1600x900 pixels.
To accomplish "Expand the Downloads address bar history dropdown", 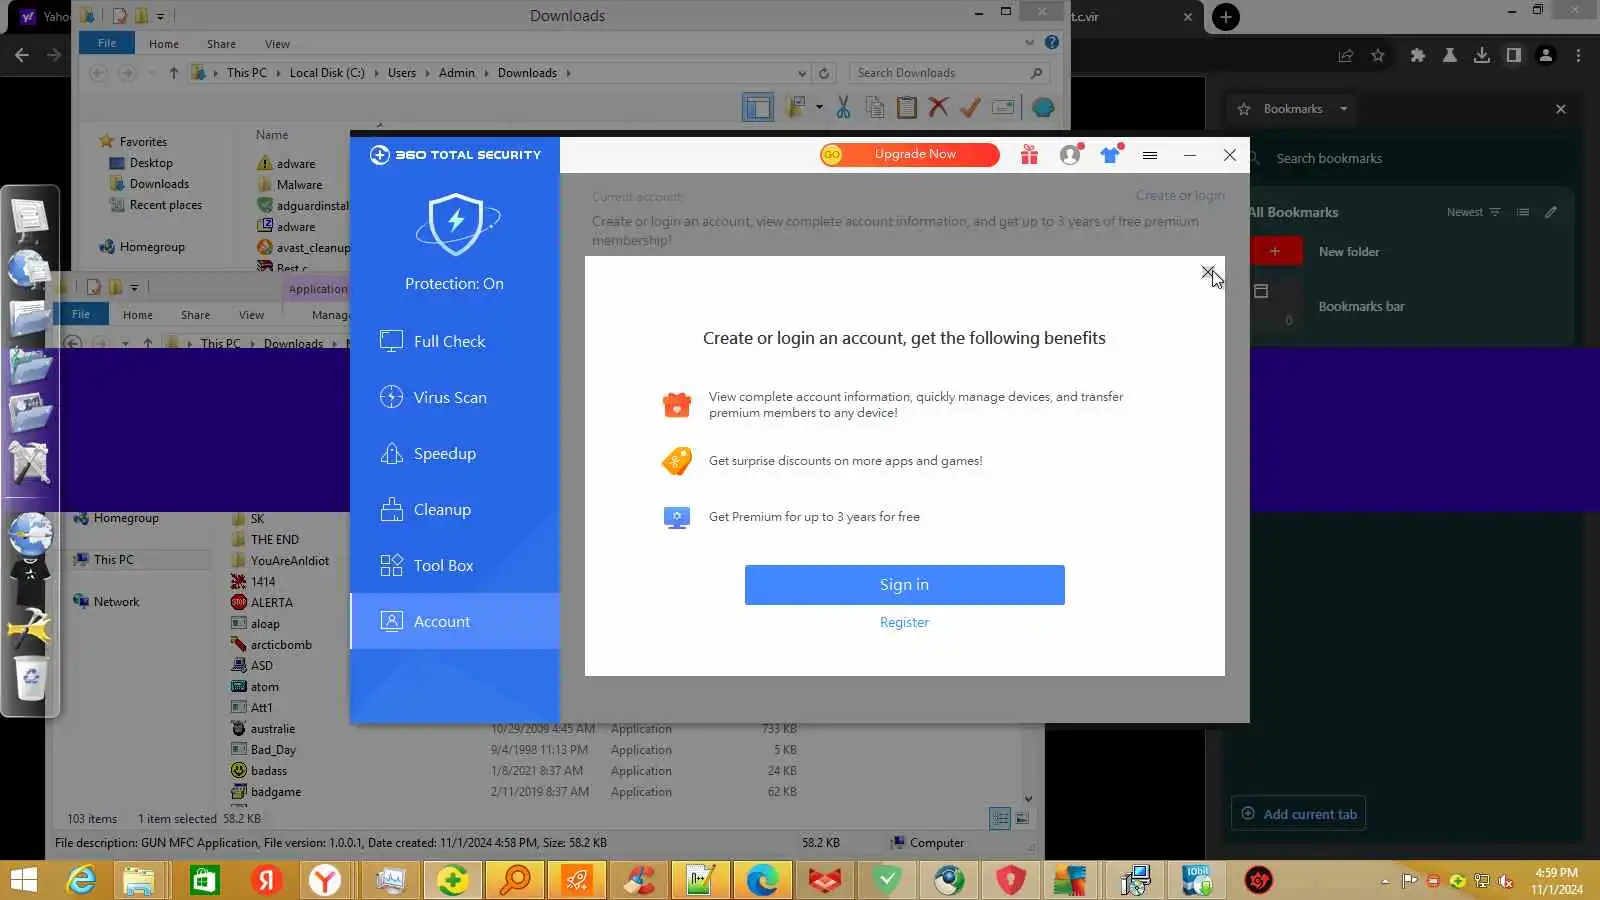I will click(802, 73).
